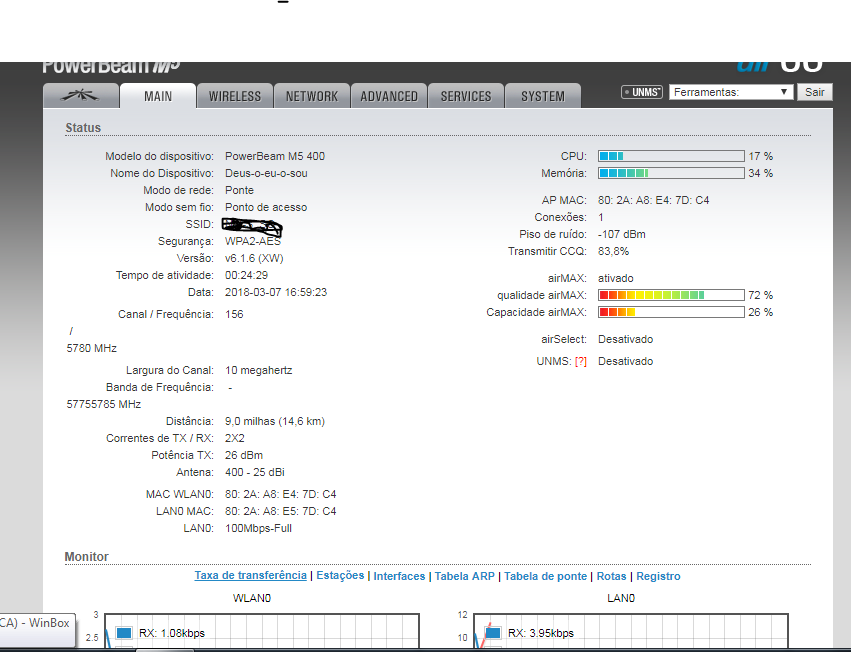Click channel width 10 megahertz
Viewport: 851px width, 652px height.
pos(259,370)
